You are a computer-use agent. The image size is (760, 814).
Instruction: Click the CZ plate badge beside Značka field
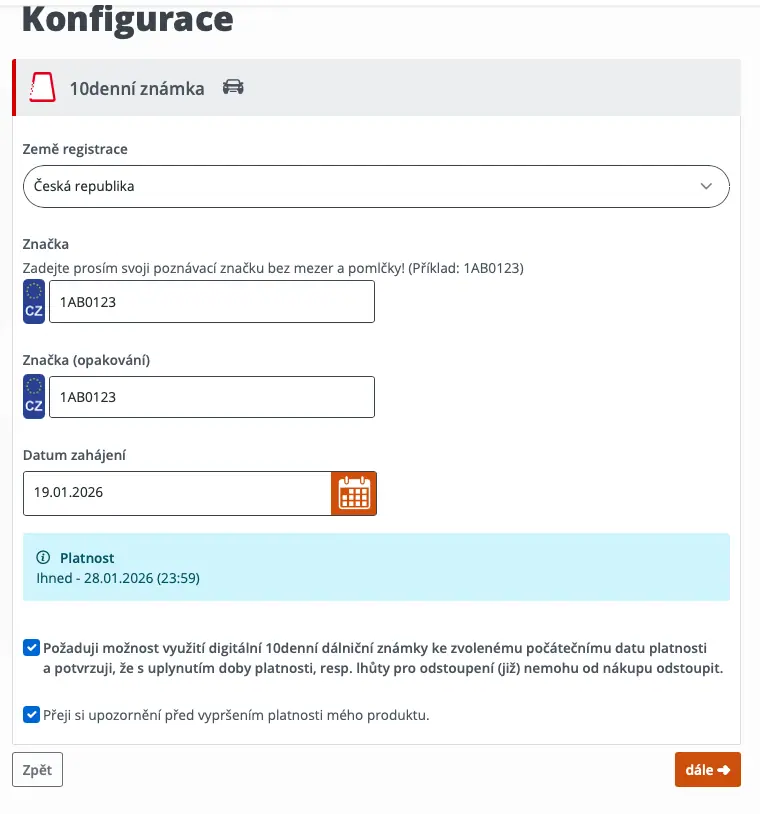(x=34, y=302)
